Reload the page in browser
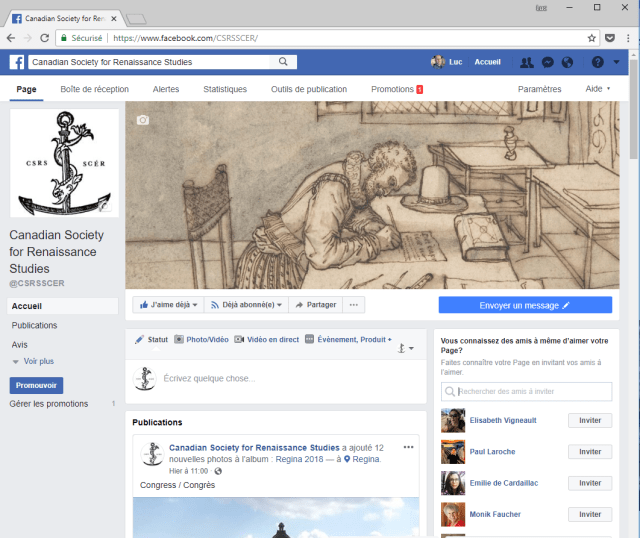The image size is (640, 538). (44, 38)
